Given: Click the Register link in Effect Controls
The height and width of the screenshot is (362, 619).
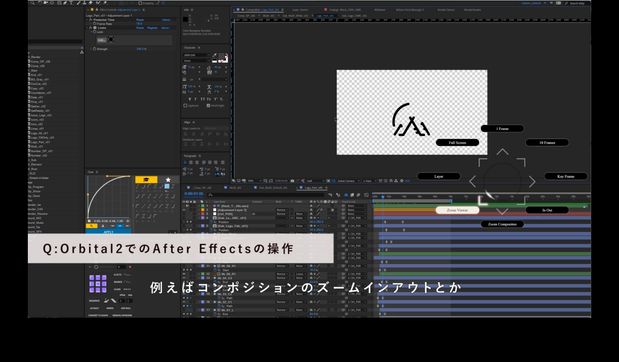Looking at the screenshot, I should (x=152, y=28).
